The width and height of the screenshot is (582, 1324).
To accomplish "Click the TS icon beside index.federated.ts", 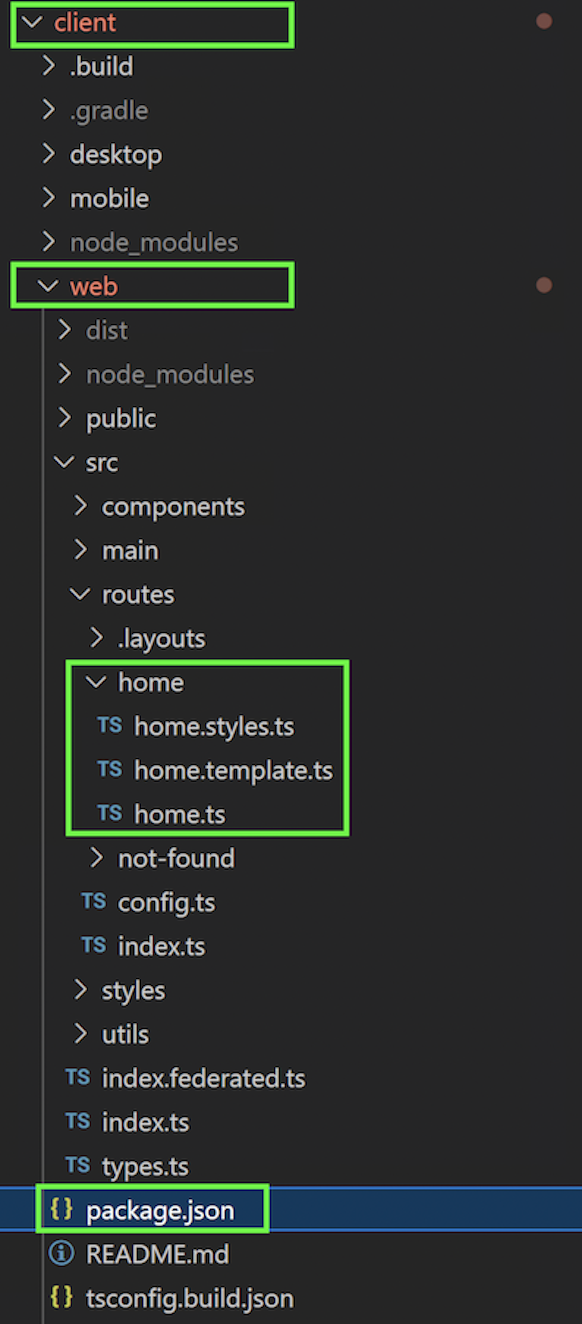I will (78, 1078).
